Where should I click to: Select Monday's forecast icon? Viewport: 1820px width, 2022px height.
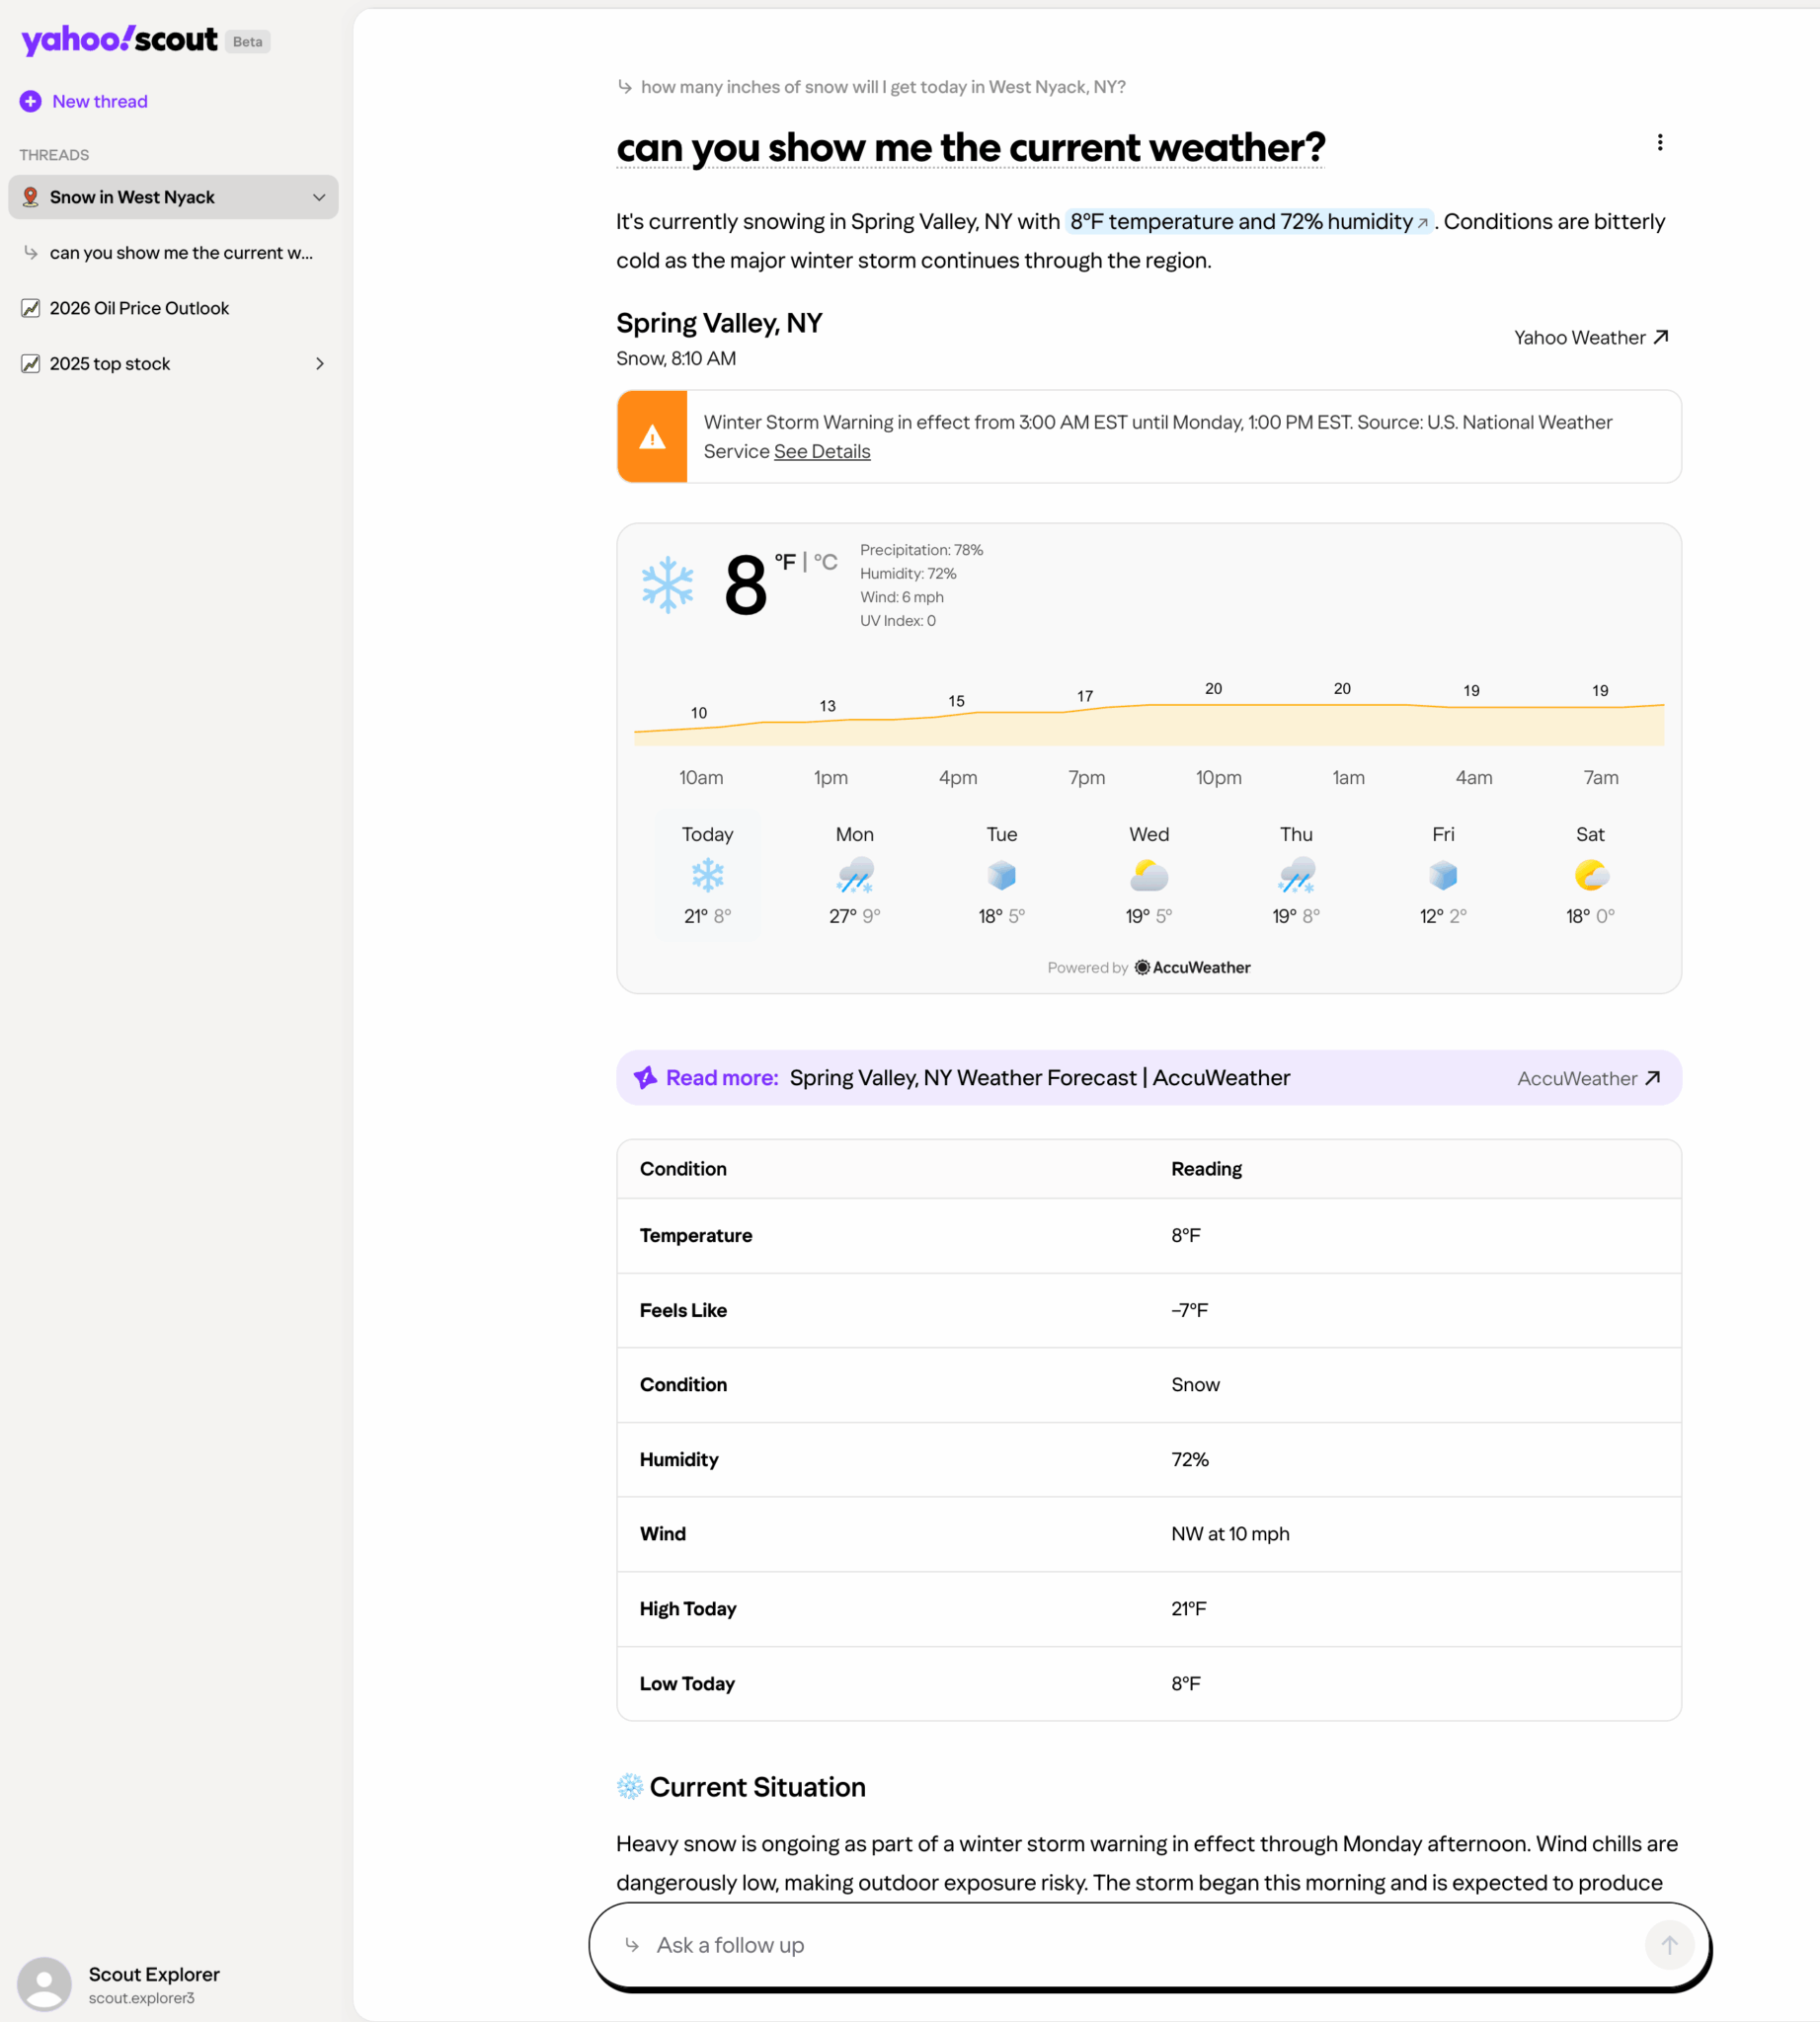tap(854, 876)
